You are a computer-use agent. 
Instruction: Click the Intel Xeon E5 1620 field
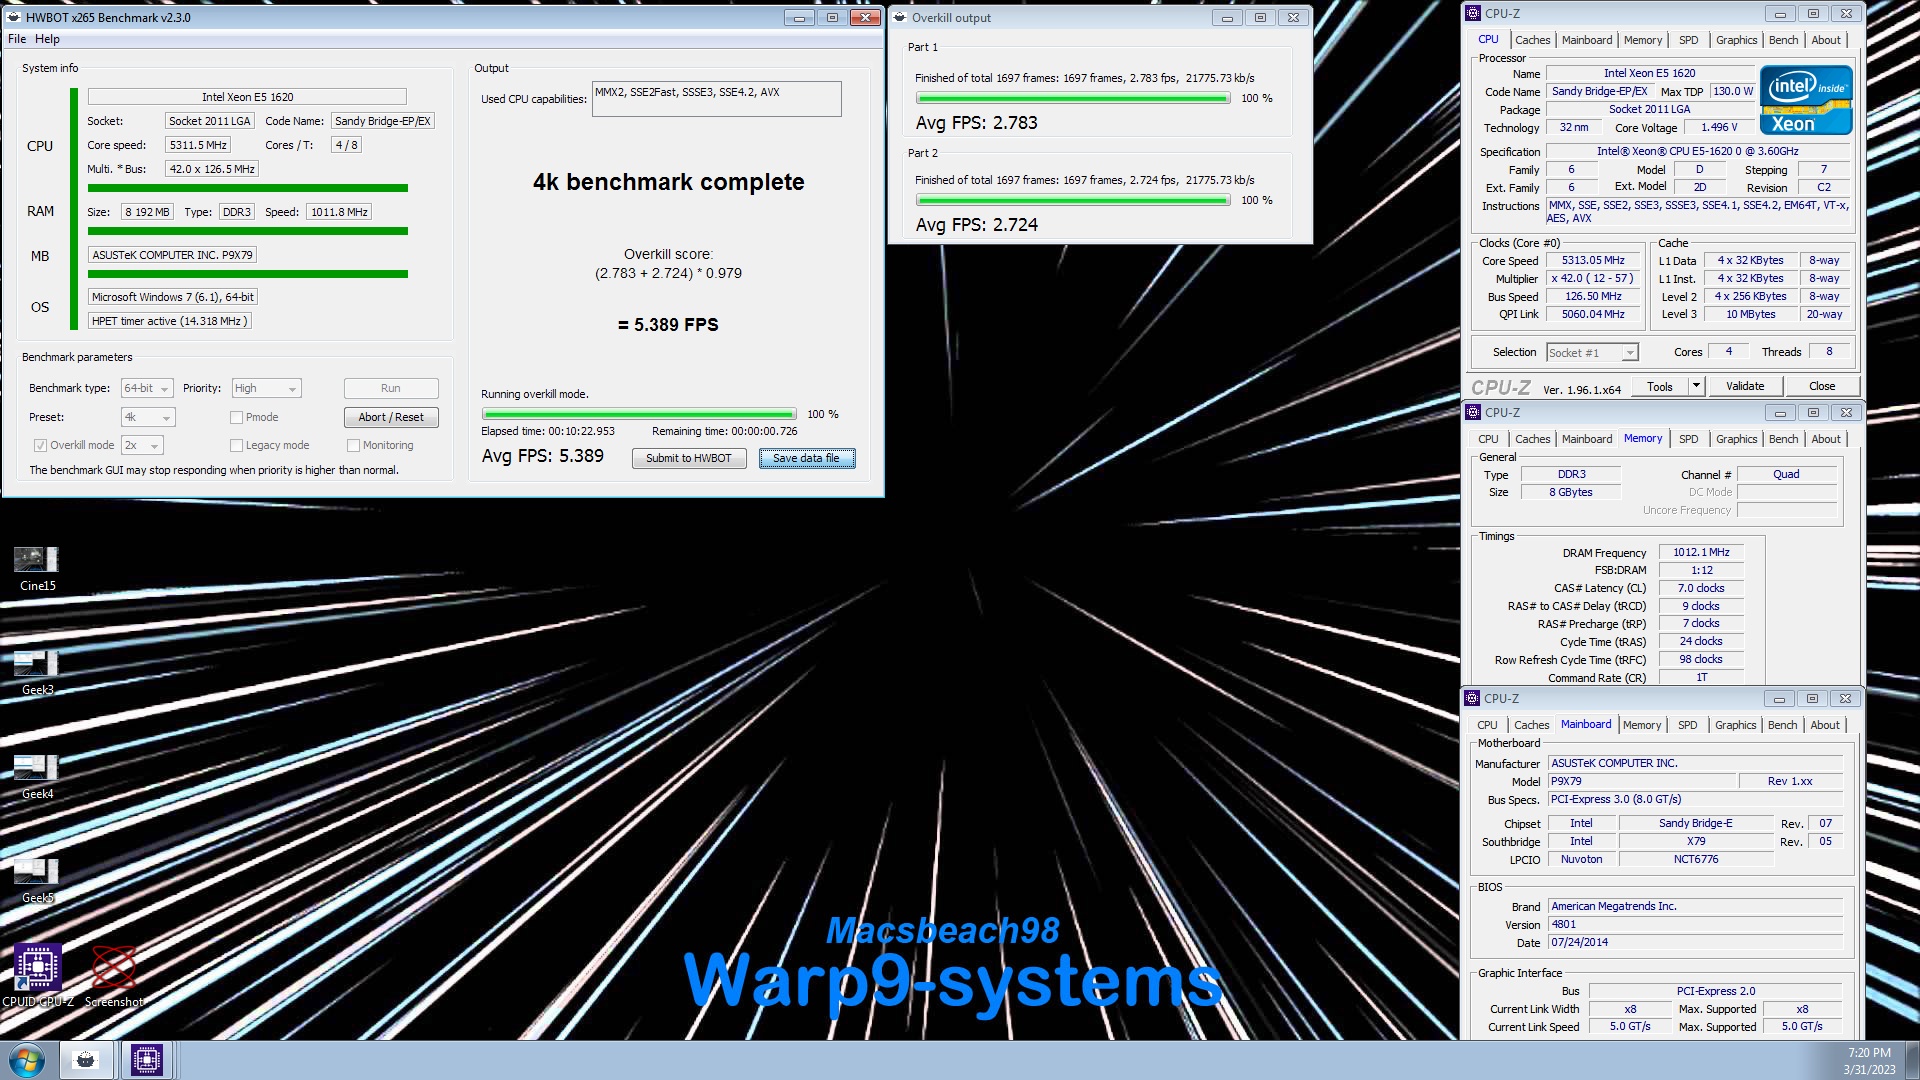tap(247, 97)
